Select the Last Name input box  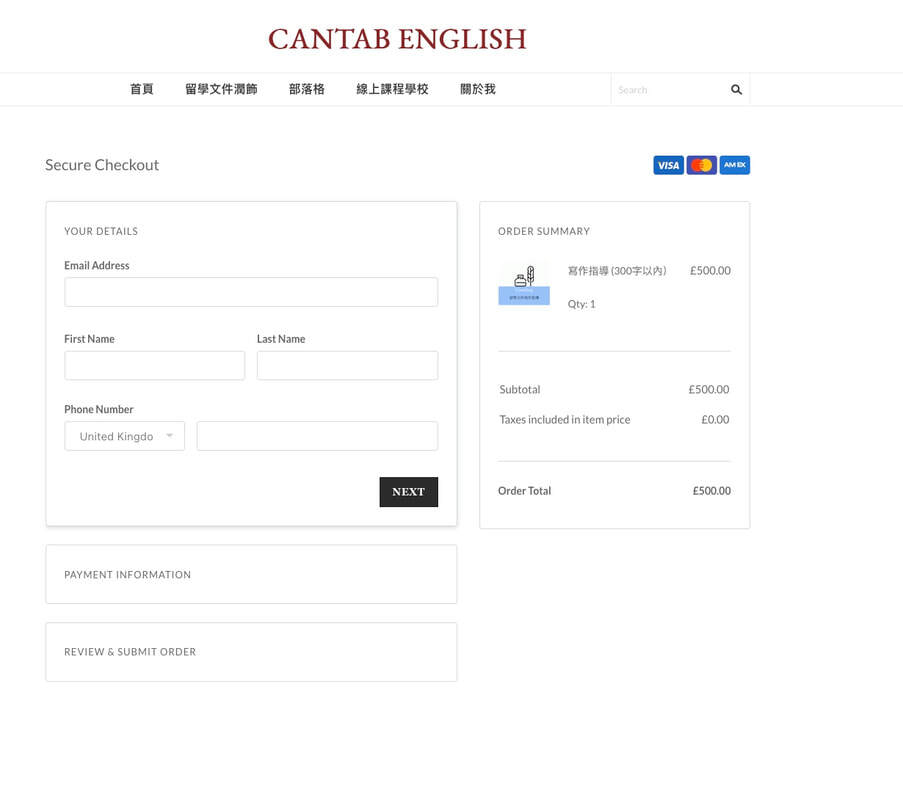[347, 365]
